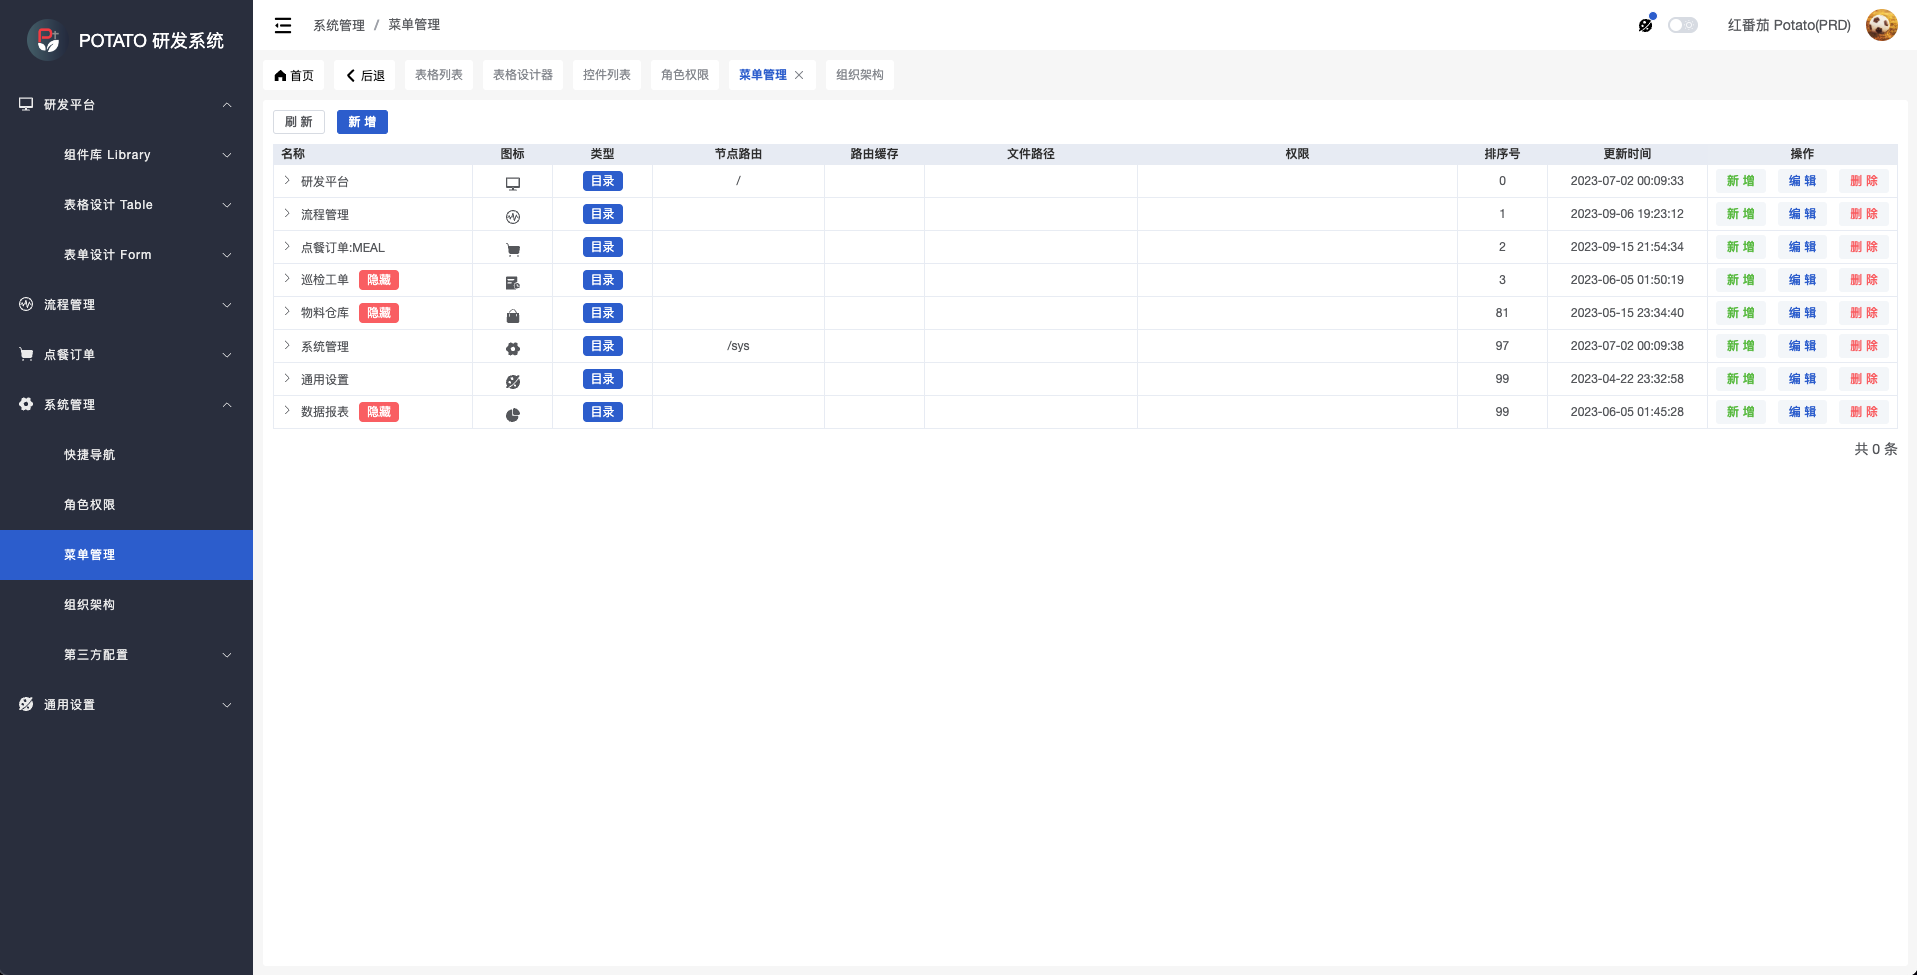This screenshot has height=975, width=1917.
Task: Expand 表单设计 Form submenu in sidebar
Action: [126, 255]
